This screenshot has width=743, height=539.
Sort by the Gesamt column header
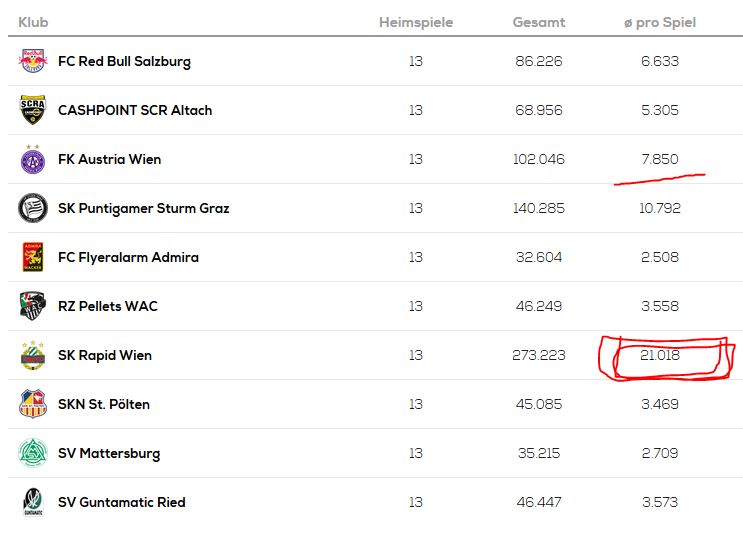[x=539, y=22]
